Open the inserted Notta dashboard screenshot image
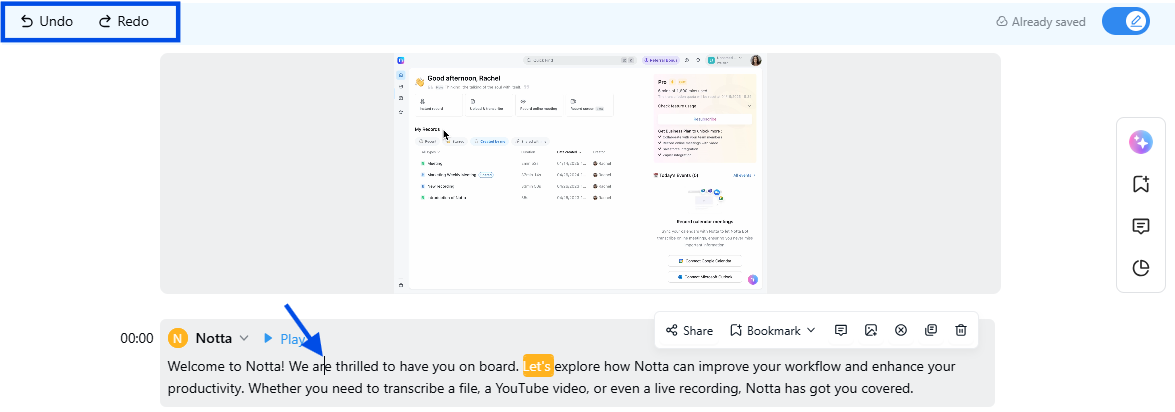The image size is (1175, 412). tap(579, 173)
